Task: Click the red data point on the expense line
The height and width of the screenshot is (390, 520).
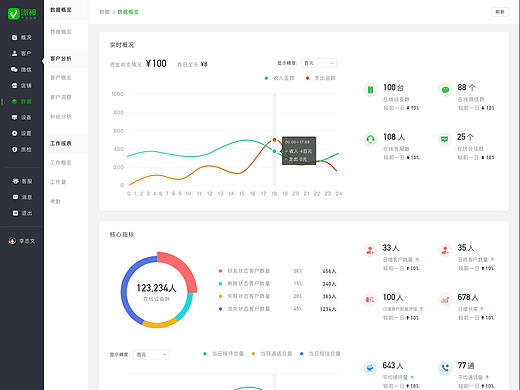Action: click(x=274, y=140)
